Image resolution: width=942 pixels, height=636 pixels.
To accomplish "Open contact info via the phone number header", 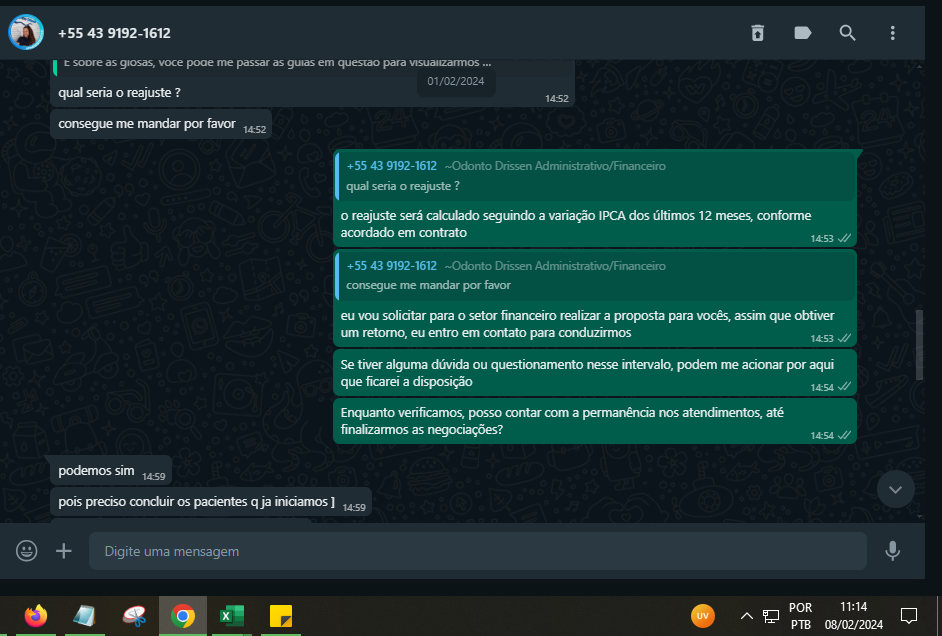I will [114, 33].
